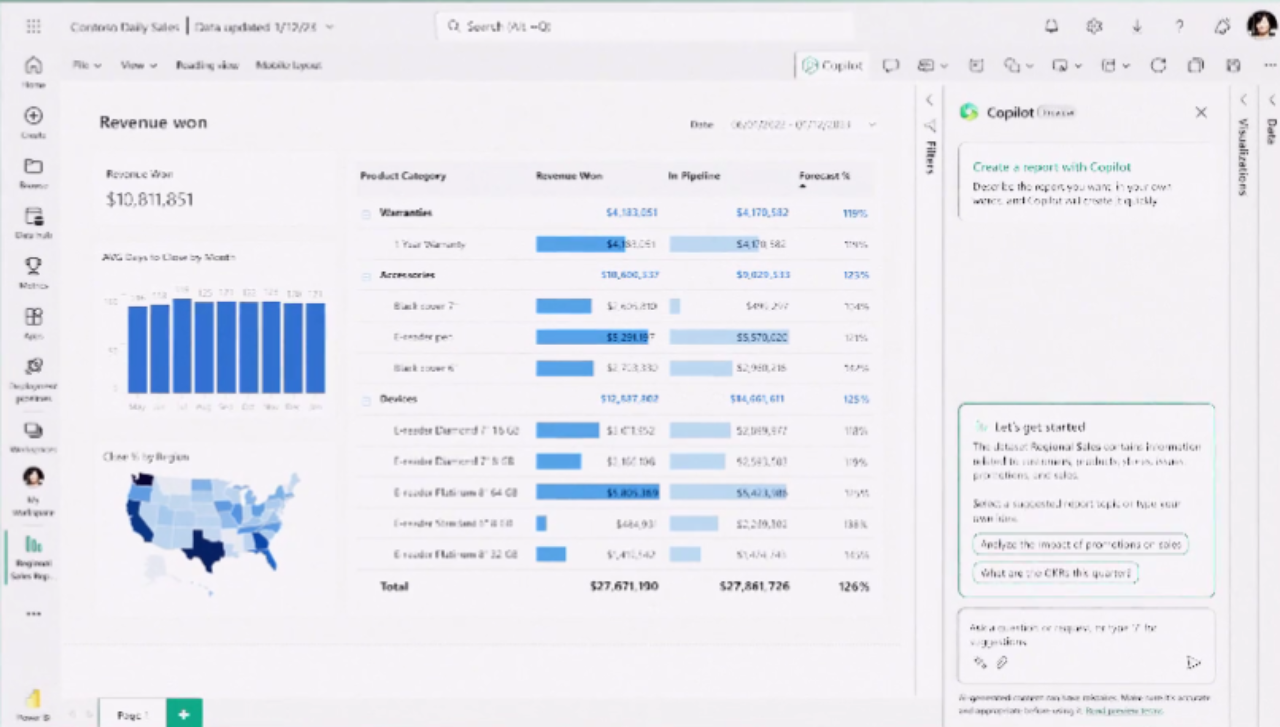
Task: Add a new page with the plus button
Action: tap(184, 714)
